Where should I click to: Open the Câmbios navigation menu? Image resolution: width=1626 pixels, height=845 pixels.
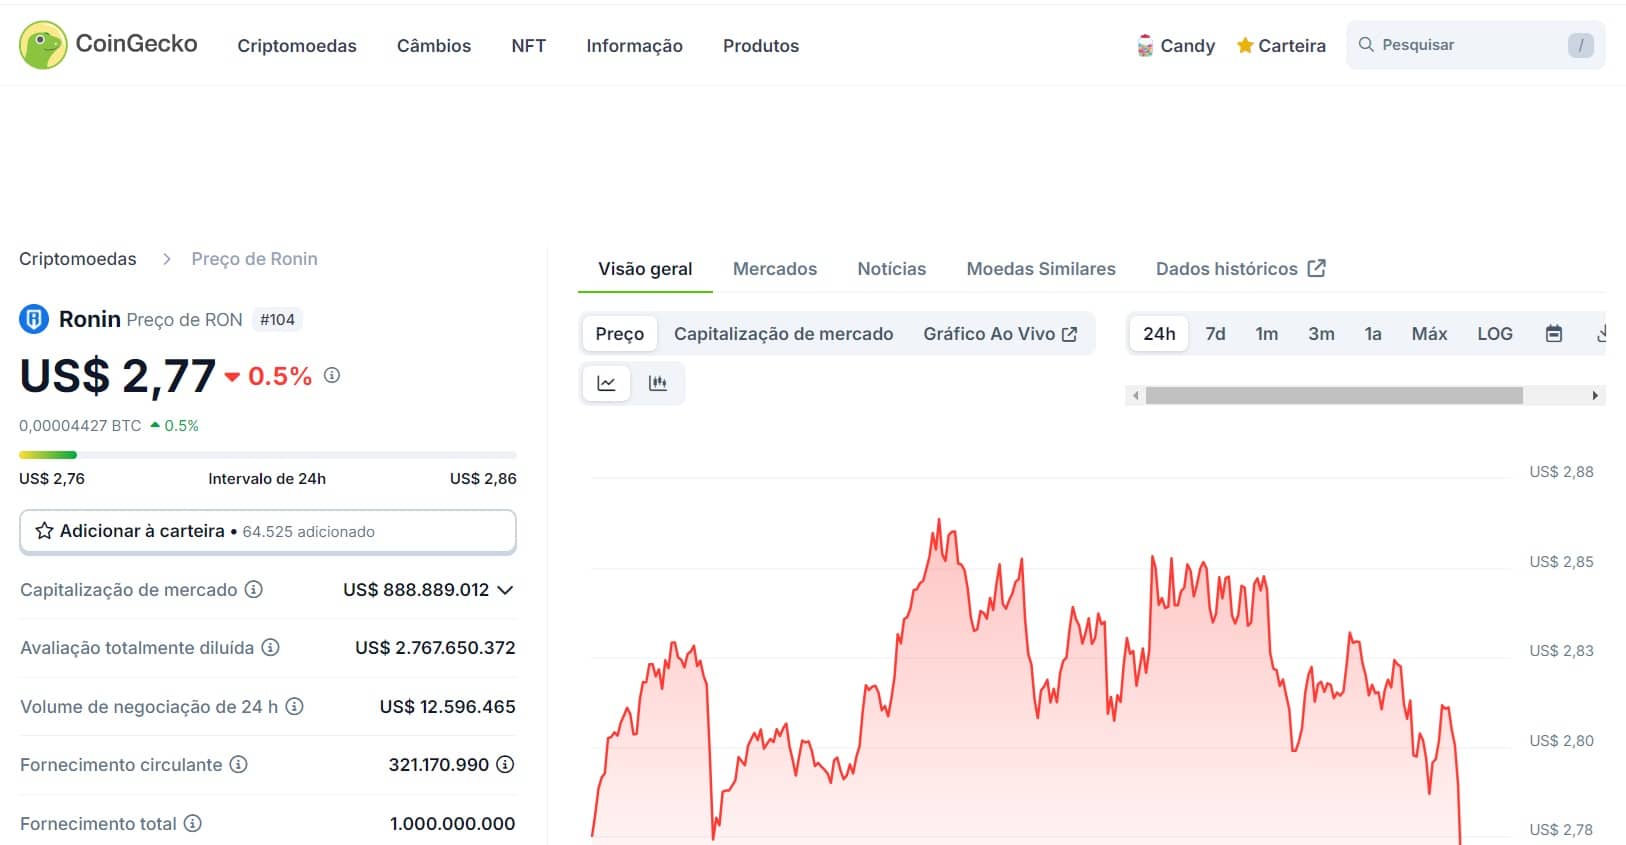[x=434, y=46]
